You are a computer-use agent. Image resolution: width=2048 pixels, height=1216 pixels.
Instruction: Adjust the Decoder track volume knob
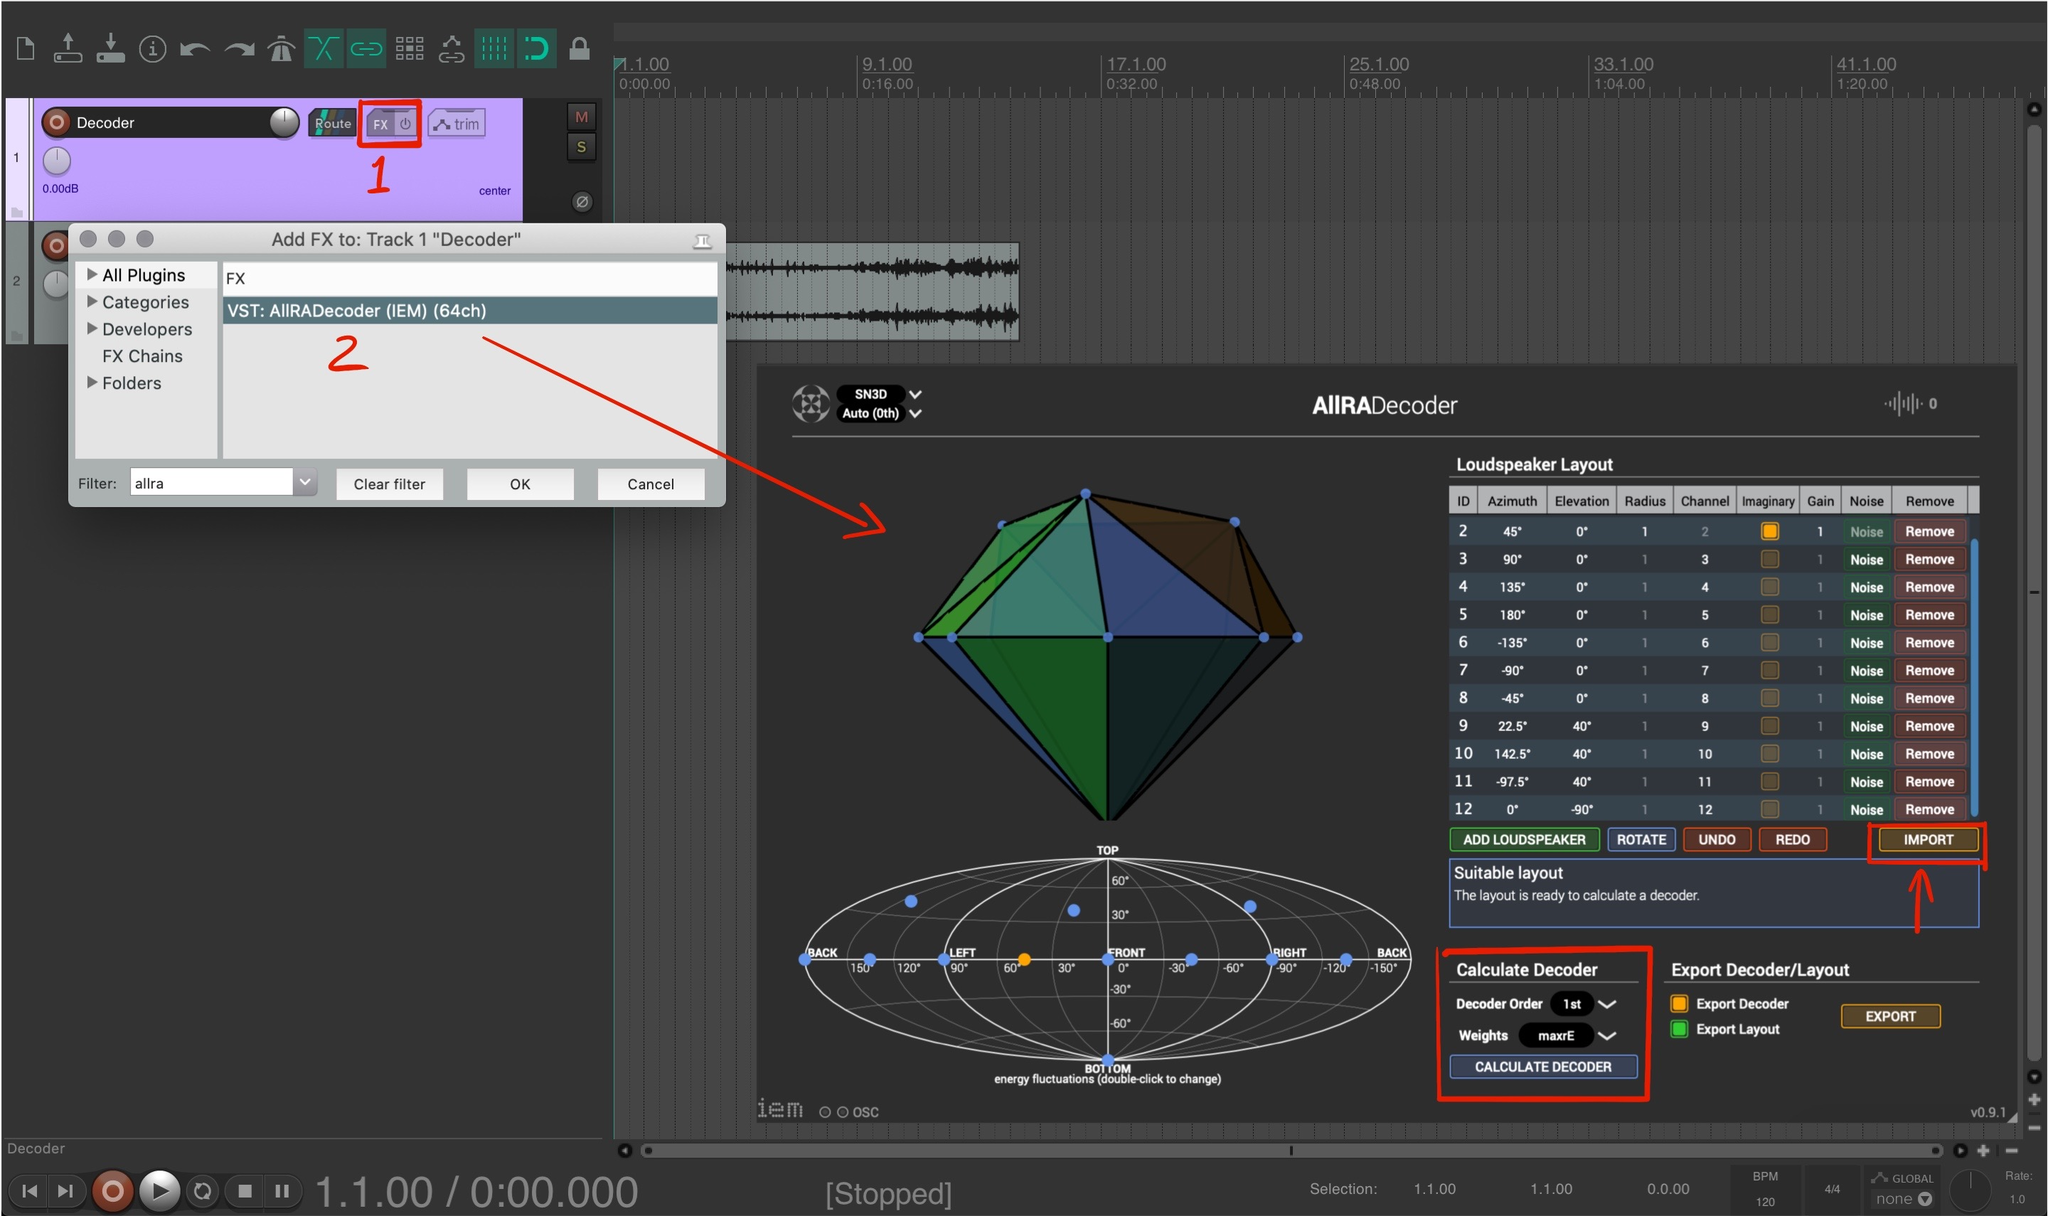click(284, 122)
